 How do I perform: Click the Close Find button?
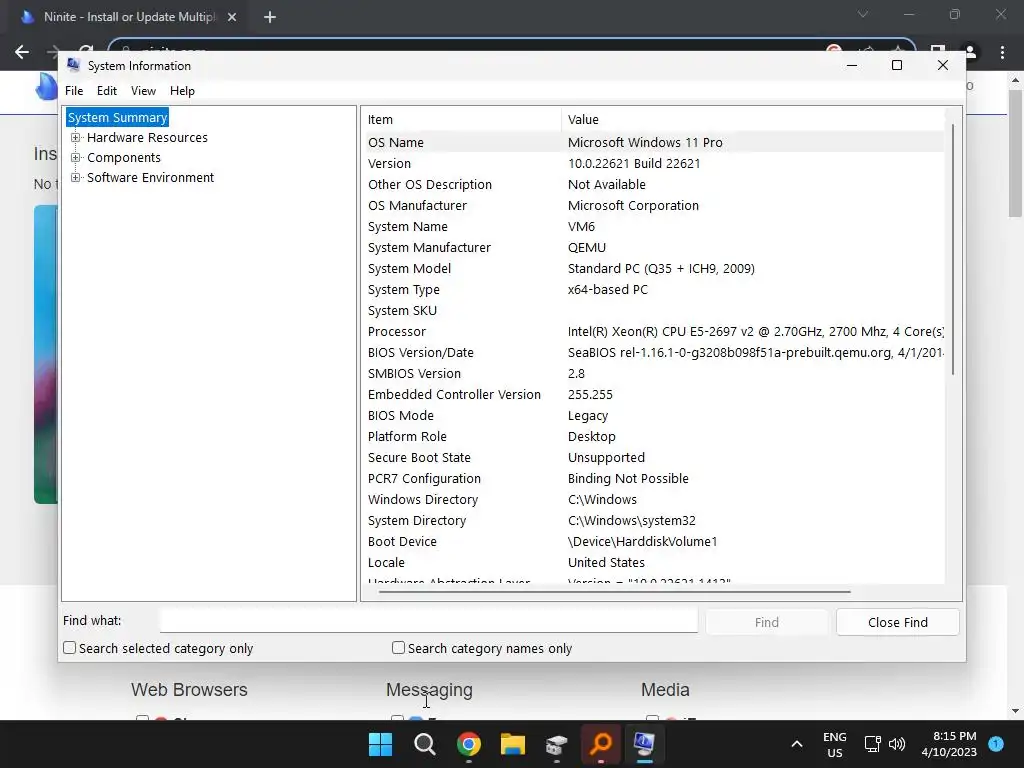897,622
